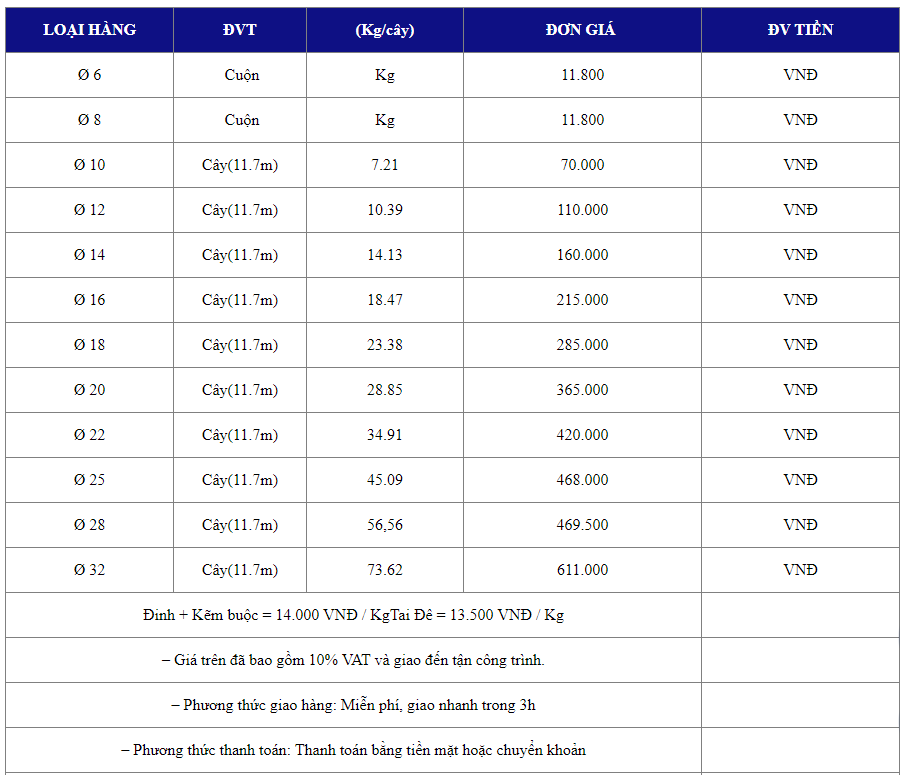Viewport: 900px width, 775px height.
Task: Click the Đinh + Kẽm buộc price note
Action: pos(353,615)
